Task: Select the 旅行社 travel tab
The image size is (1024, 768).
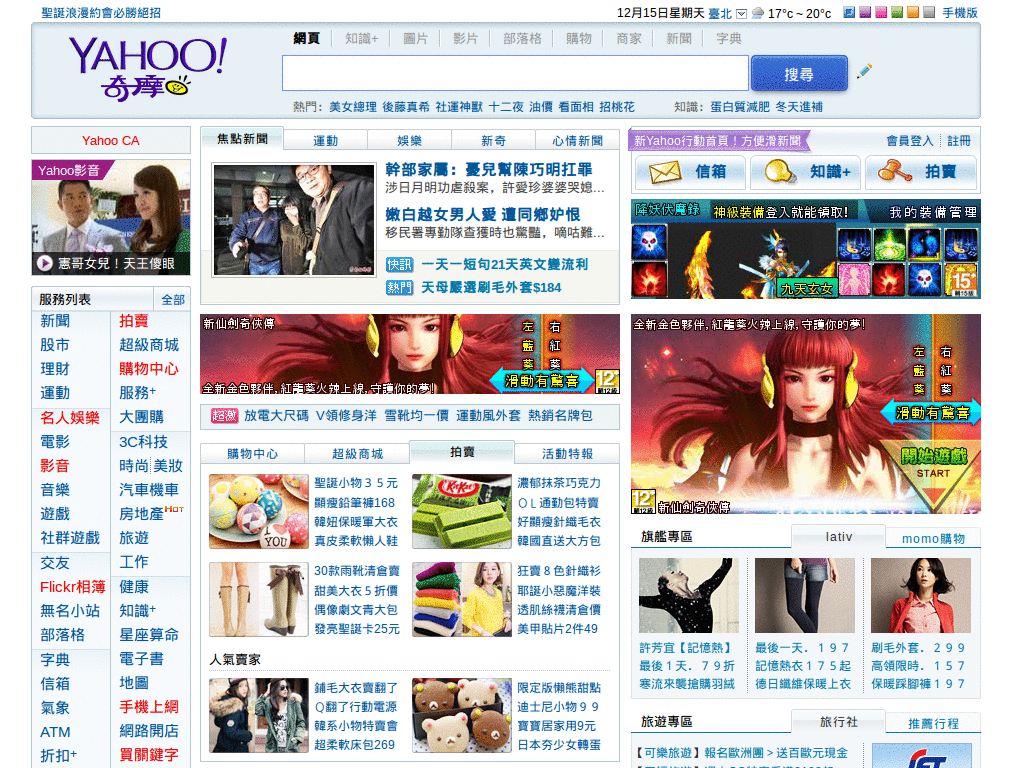Action: pyautogui.click(x=839, y=722)
